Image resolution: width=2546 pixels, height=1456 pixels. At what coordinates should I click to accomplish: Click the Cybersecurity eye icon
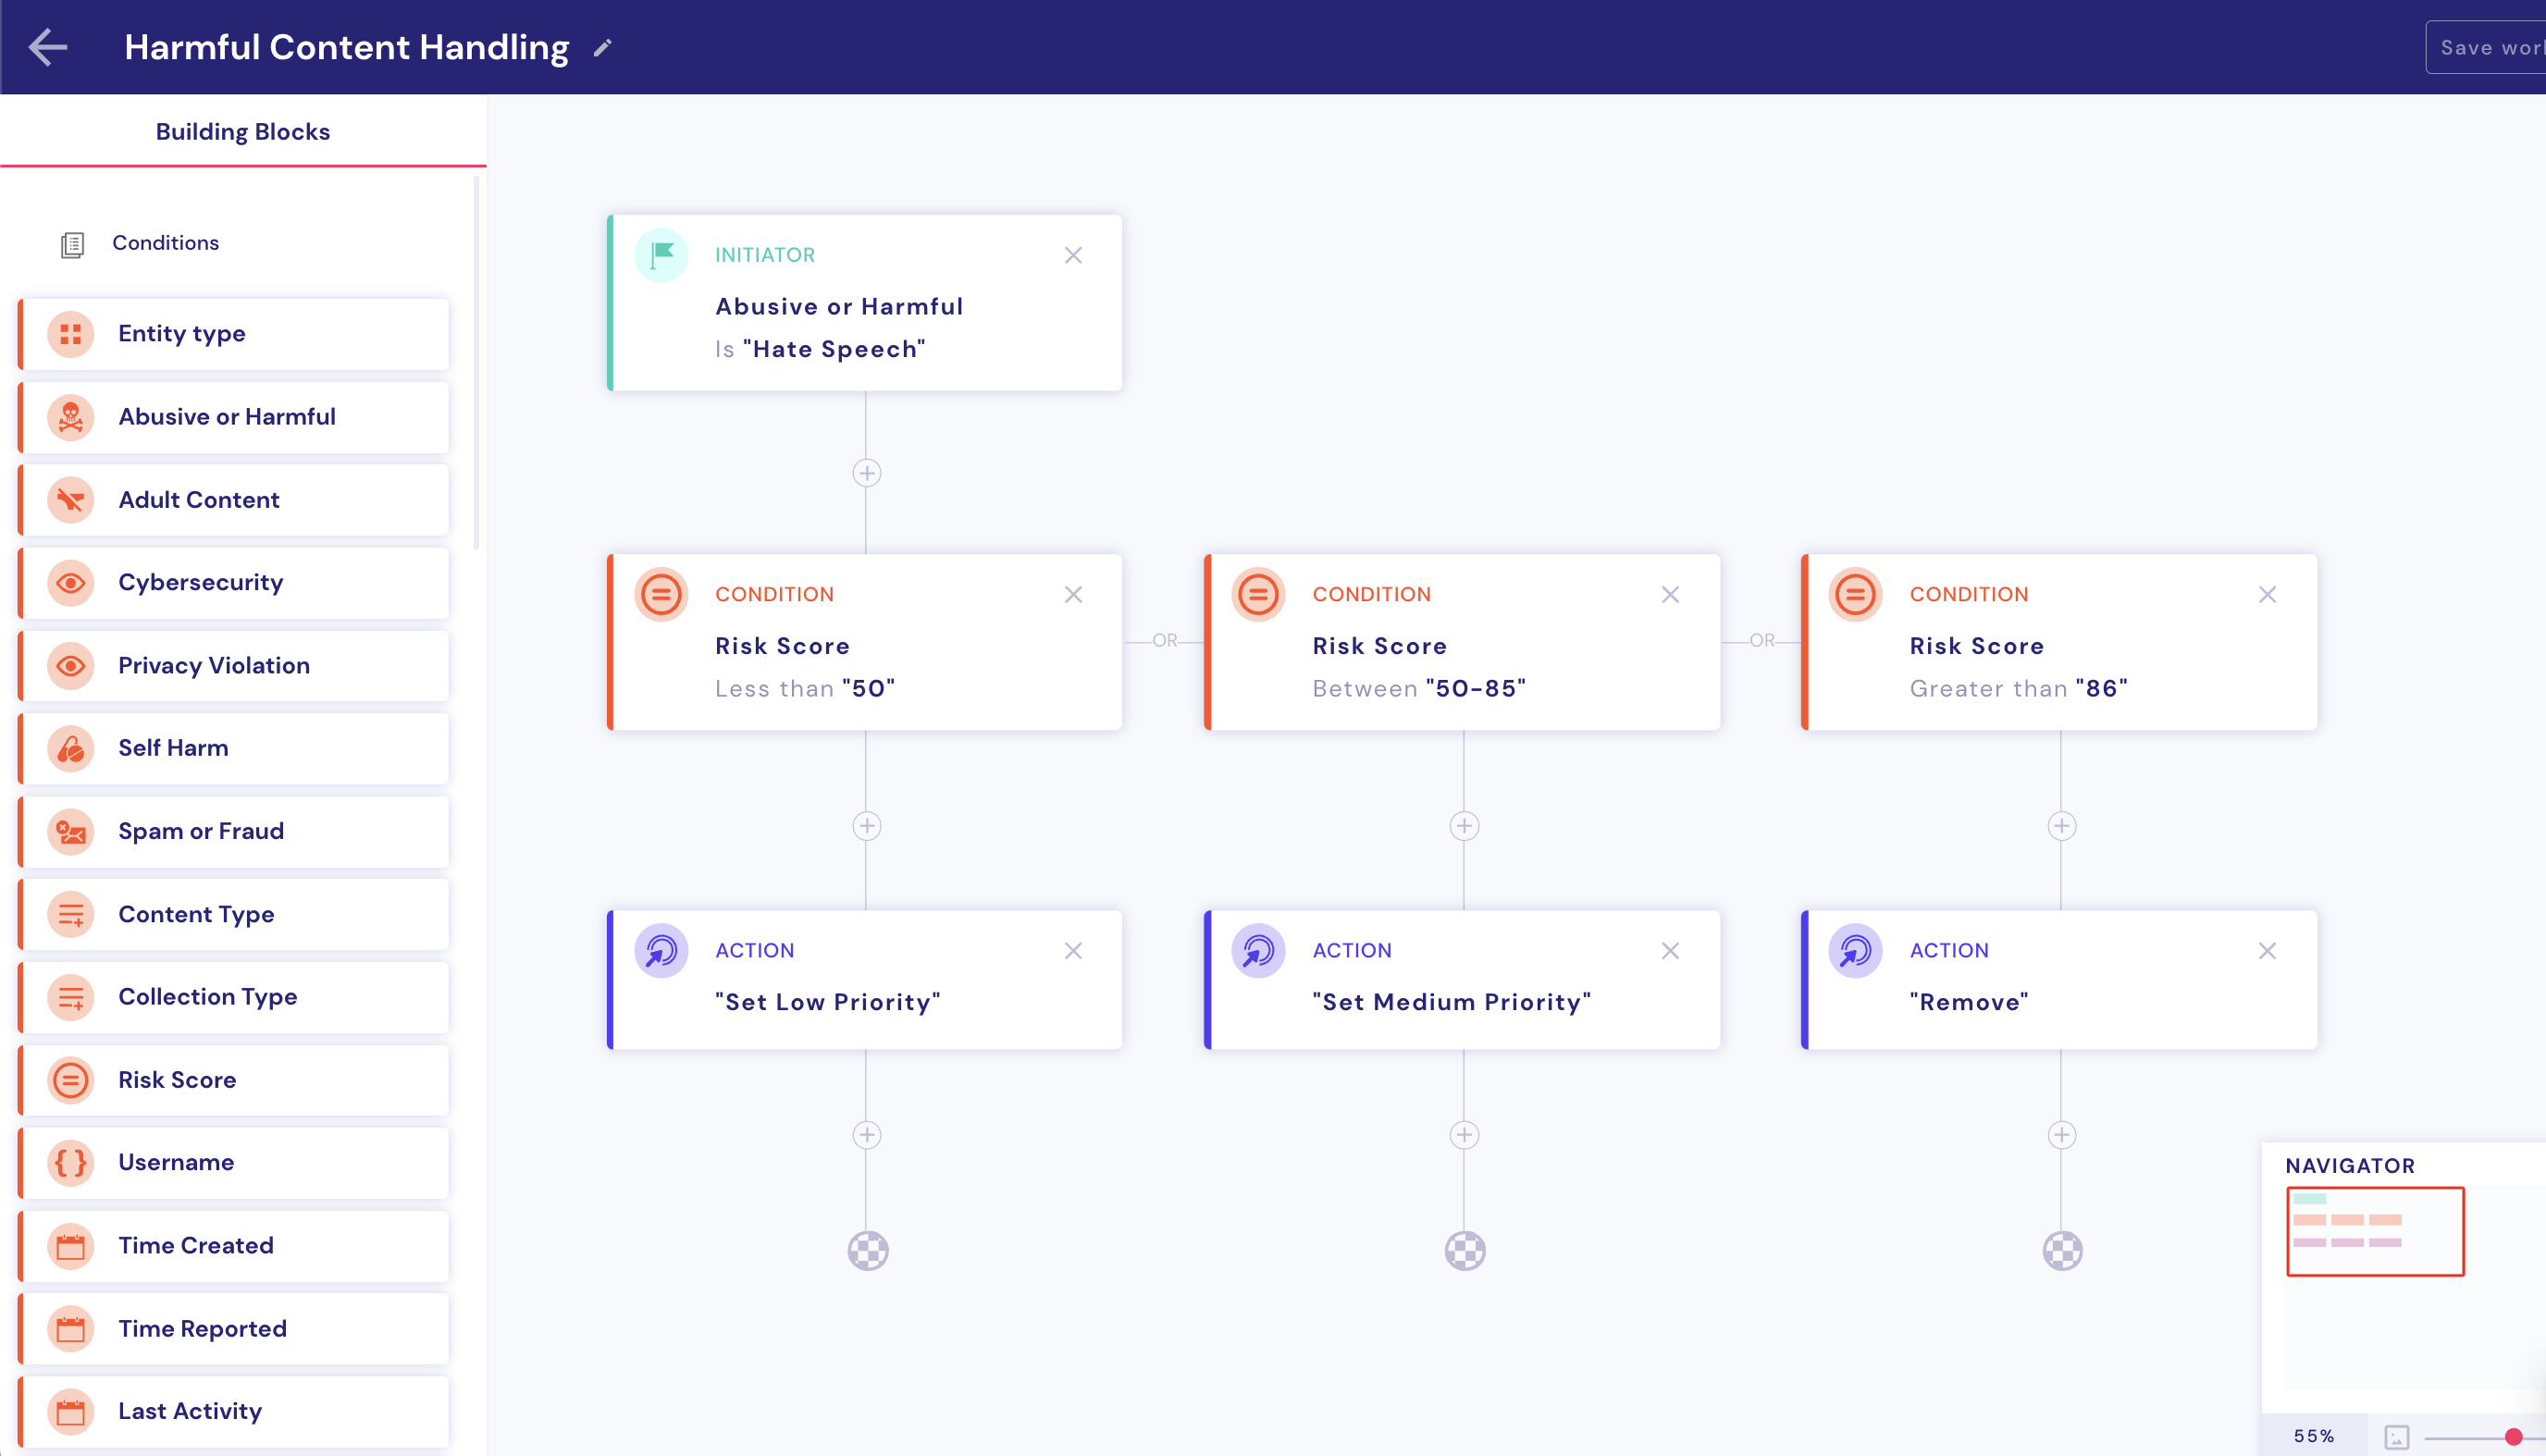coord(69,583)
